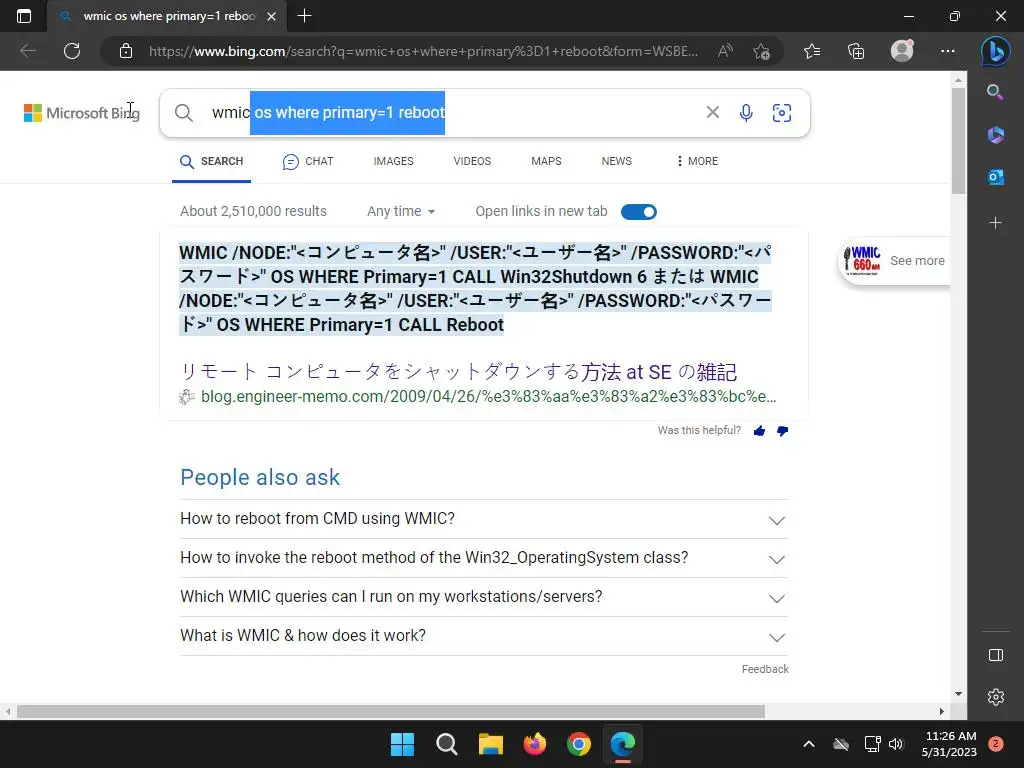Screen dimensions: 1024x768
Task: Expand Which WMIC queries can I run
Action: click(x=484, y=598)
